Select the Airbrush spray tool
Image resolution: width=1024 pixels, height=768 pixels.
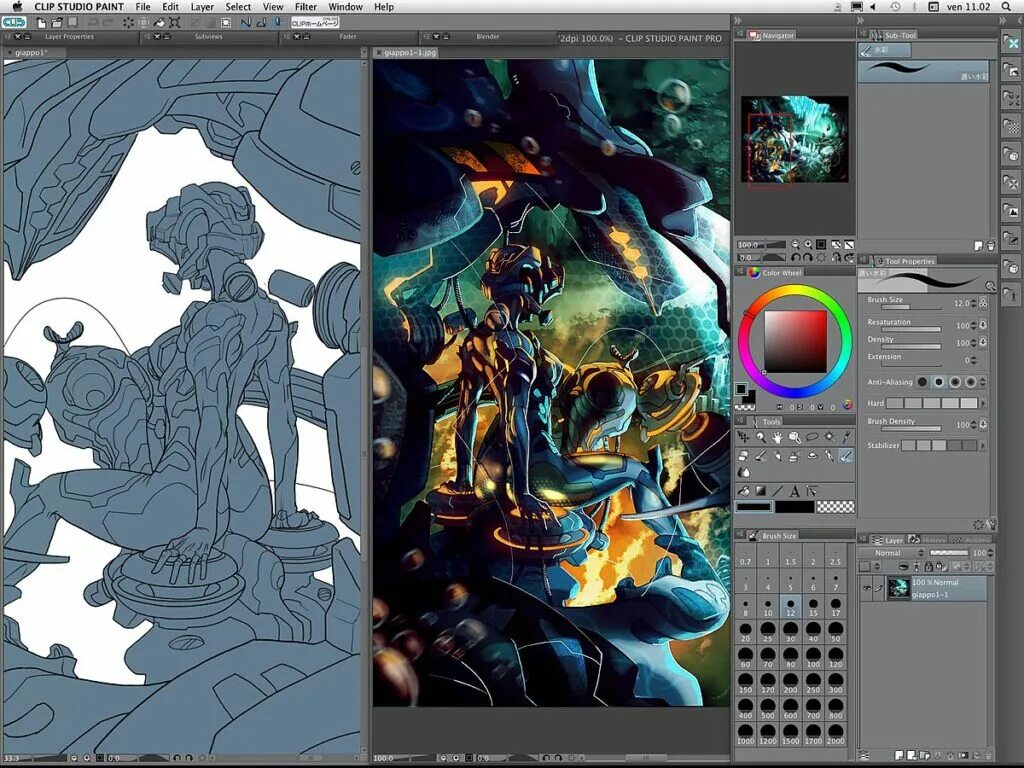[795, 456]
